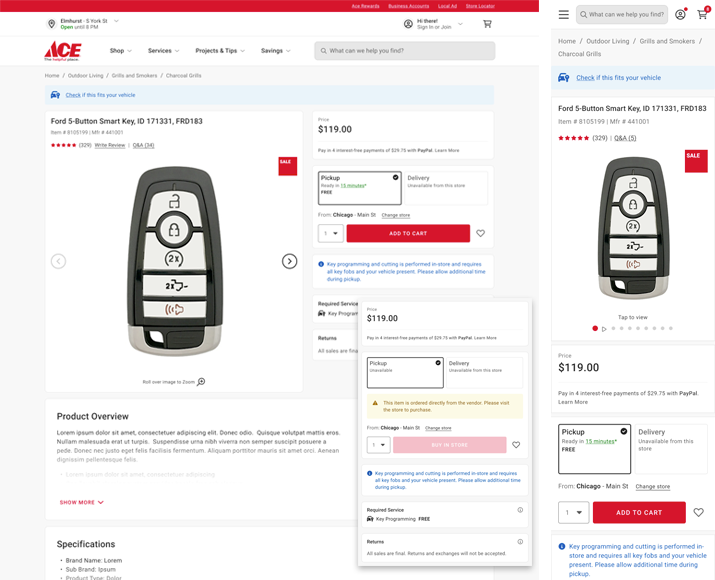Viewport: 715px width, 580px height.
Task: Click the mobile search field
Action: pos(622,15)
